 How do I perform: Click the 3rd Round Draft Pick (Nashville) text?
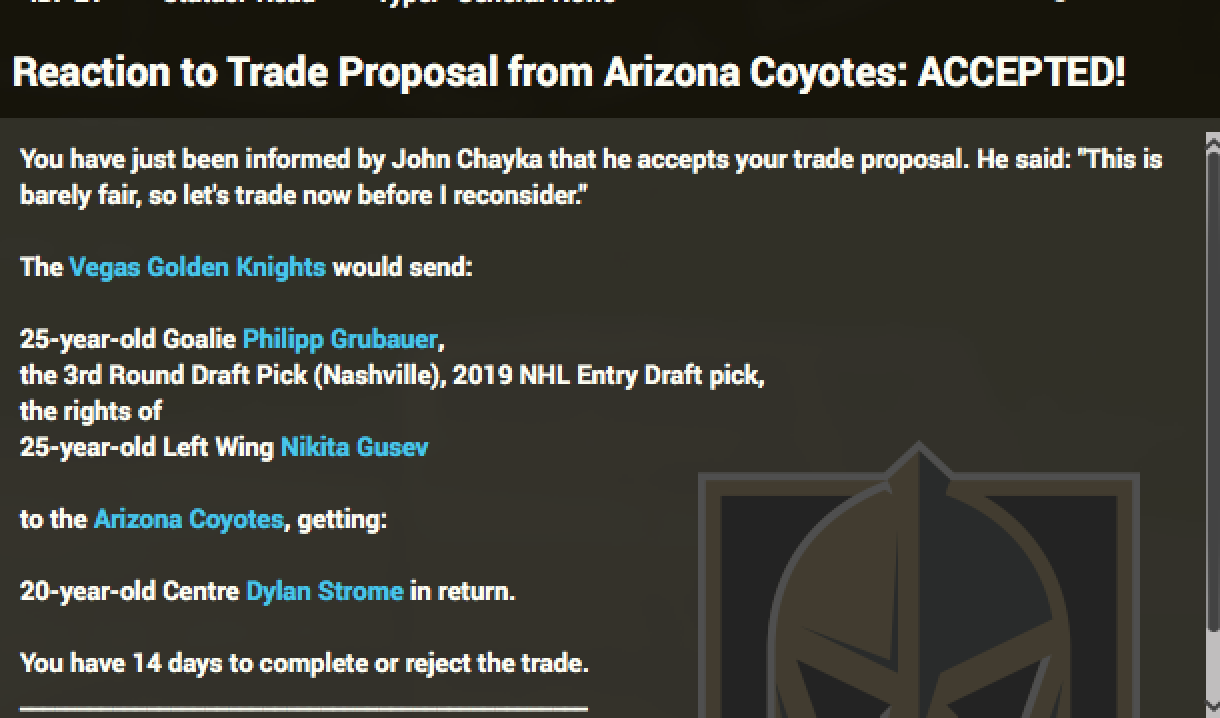[231, 375]
